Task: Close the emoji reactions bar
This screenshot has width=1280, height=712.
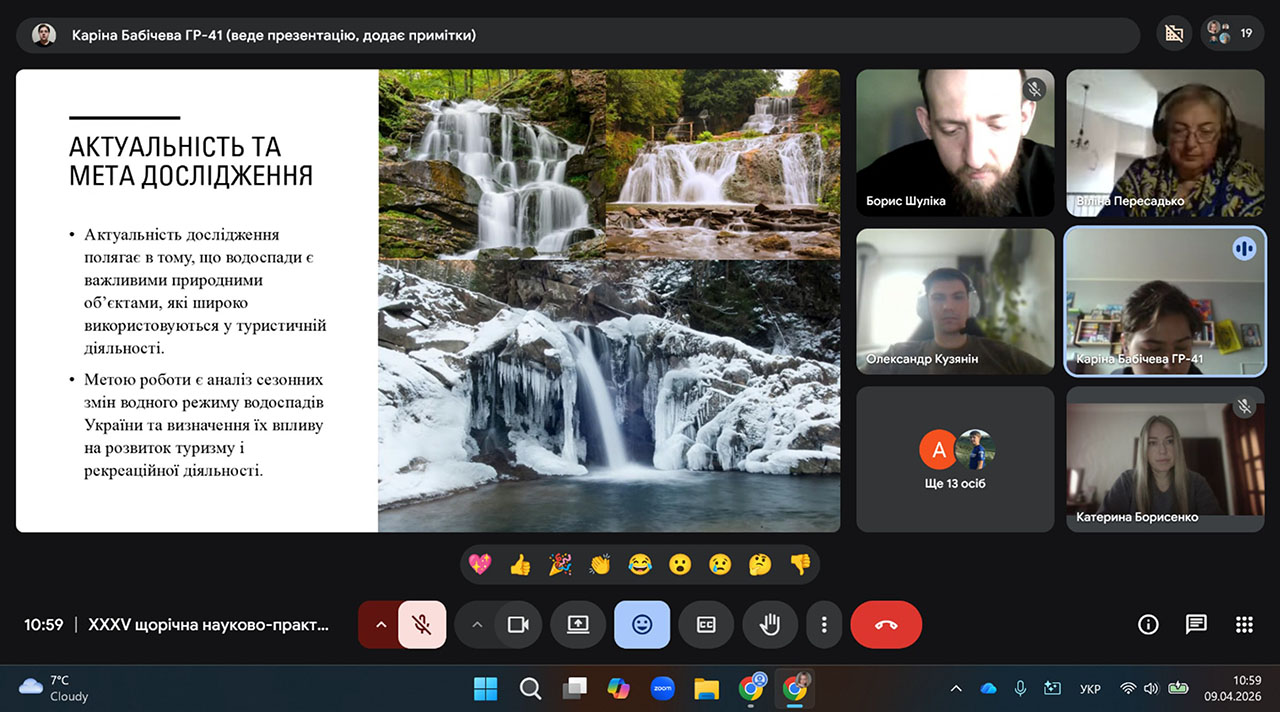Action: click(641, 625)
